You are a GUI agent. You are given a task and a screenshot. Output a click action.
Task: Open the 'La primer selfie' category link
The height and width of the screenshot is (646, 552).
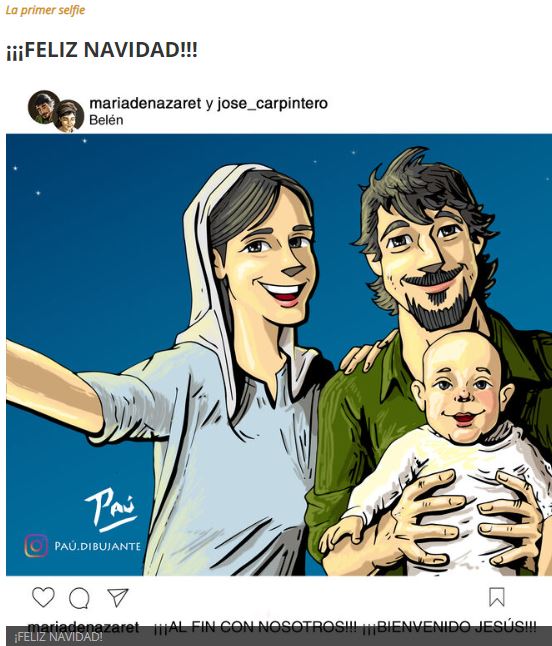tap(45, 10)
